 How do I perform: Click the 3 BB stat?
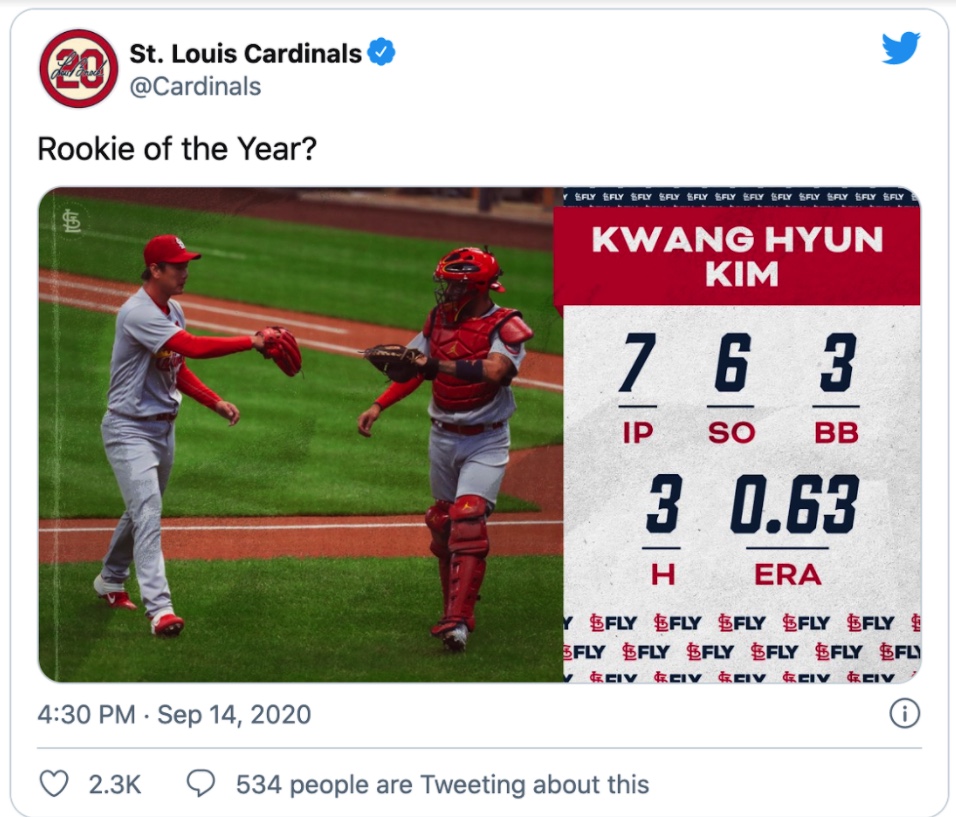(x=836, y=367)
